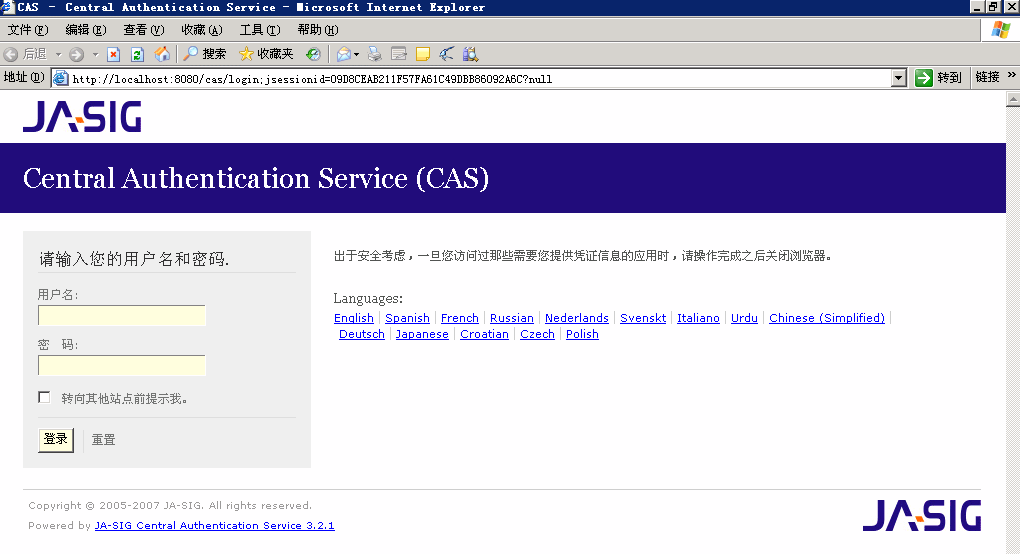Select Chinese (Simplified) language link
Screen dimensions: 1020x554
827,318
